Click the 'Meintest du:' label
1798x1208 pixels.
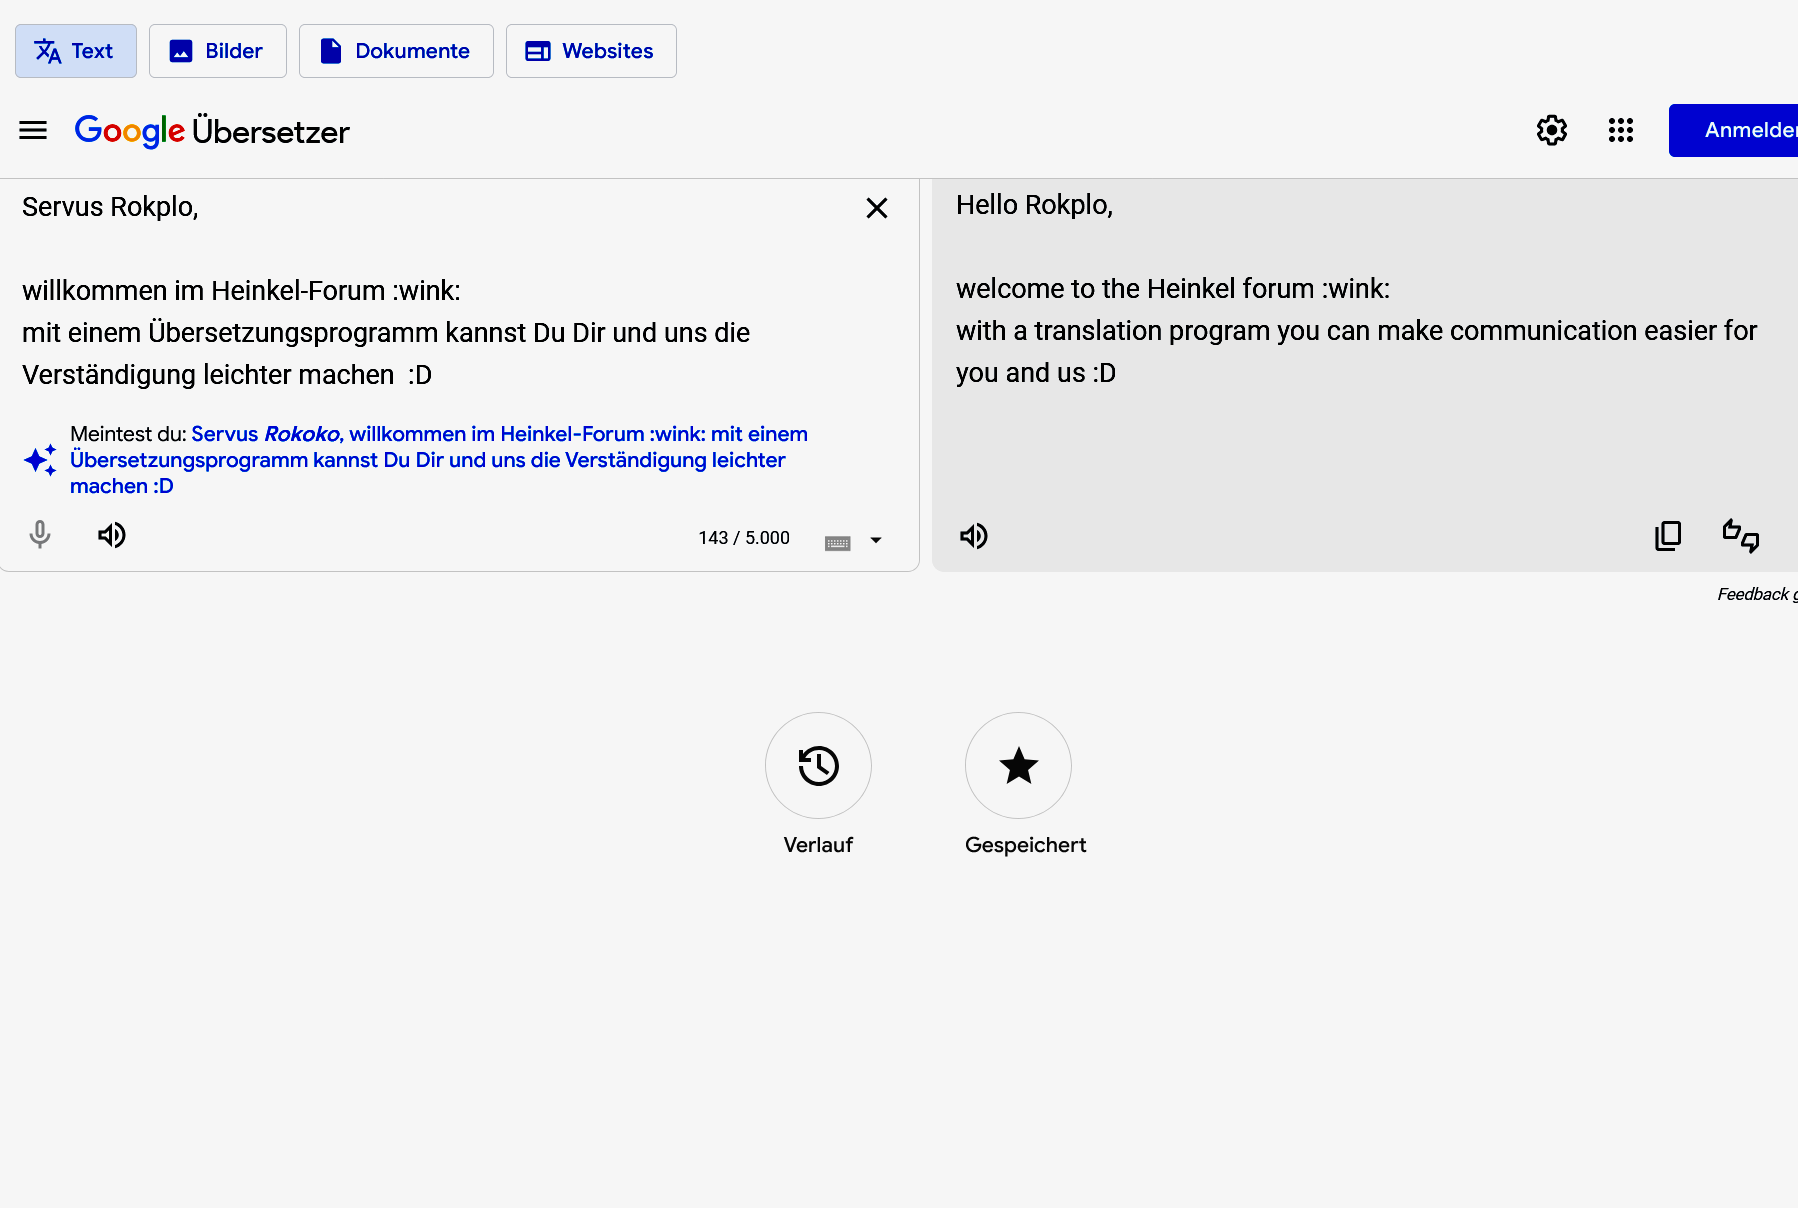128,434
